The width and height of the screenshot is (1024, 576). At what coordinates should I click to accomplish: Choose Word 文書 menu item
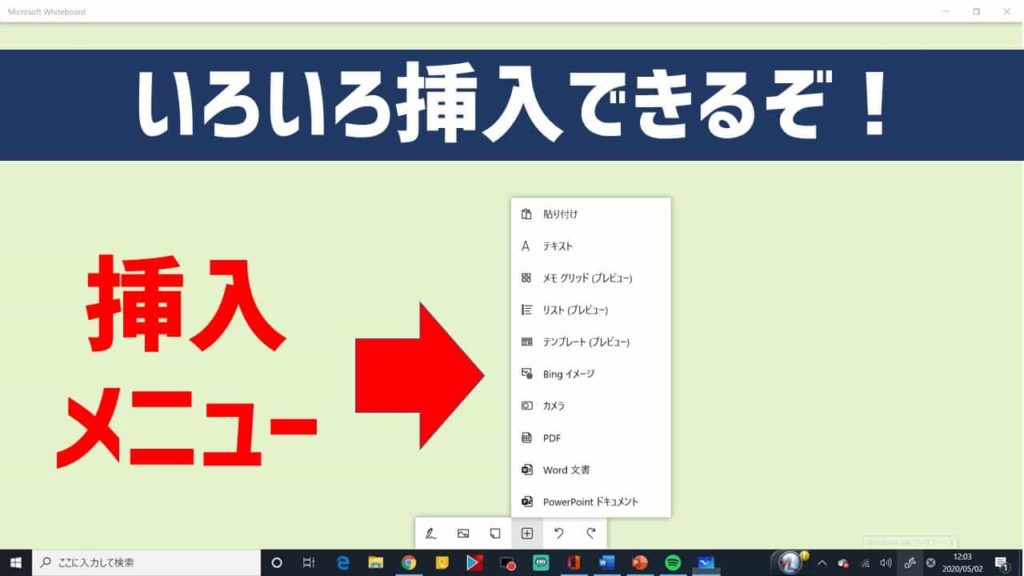pos(590,470)
